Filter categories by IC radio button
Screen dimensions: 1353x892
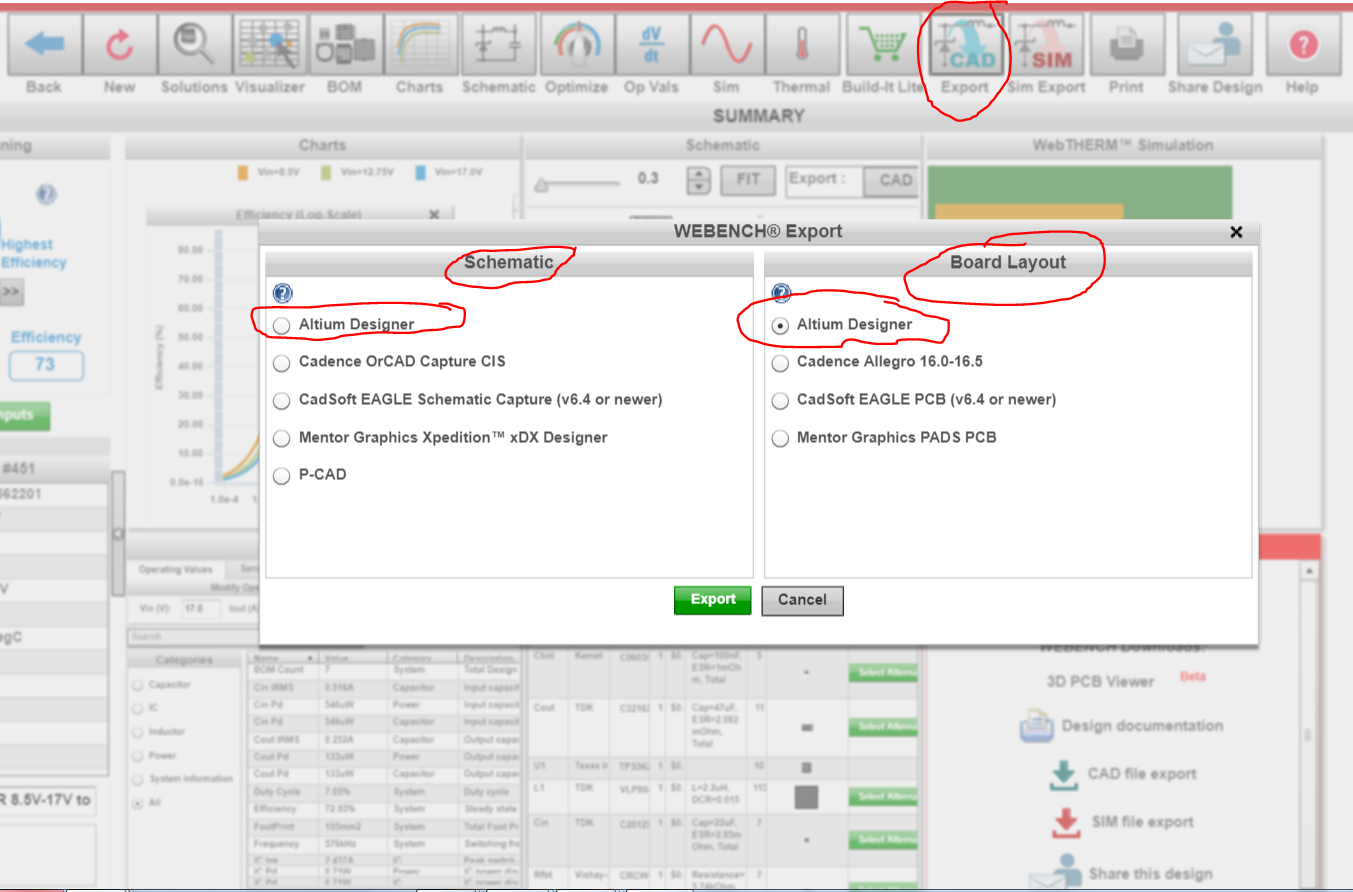click(137, 708)
